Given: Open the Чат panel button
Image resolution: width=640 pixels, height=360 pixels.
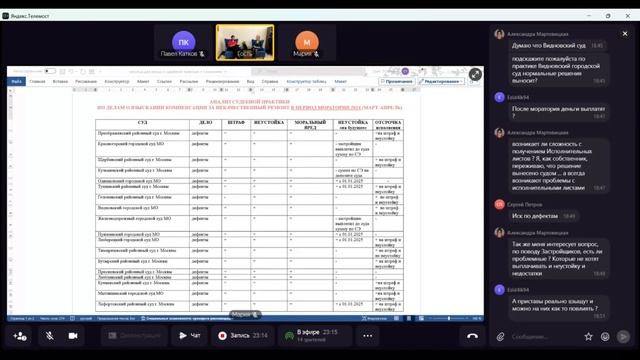Looking at the screenshot, I should coord(190,336).
